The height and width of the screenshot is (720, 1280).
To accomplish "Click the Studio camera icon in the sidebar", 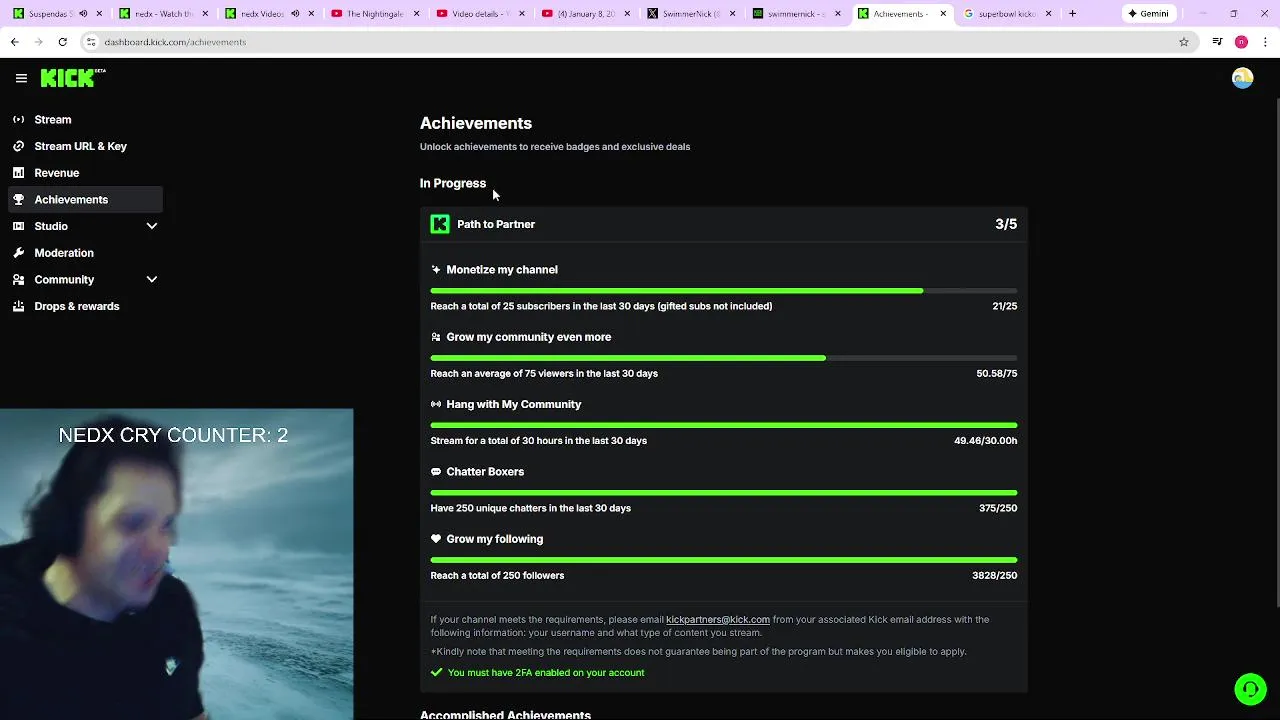I will [18, 226].
